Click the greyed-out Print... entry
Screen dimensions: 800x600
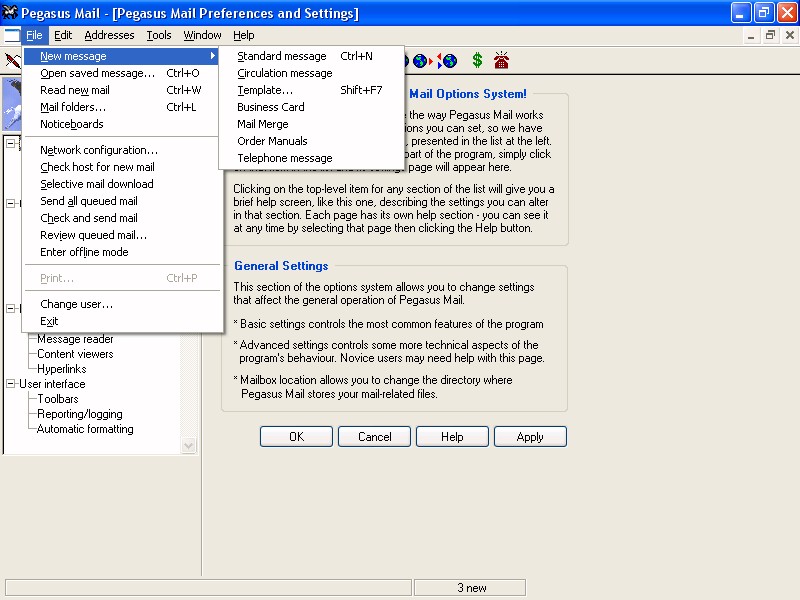coord(122,278)
